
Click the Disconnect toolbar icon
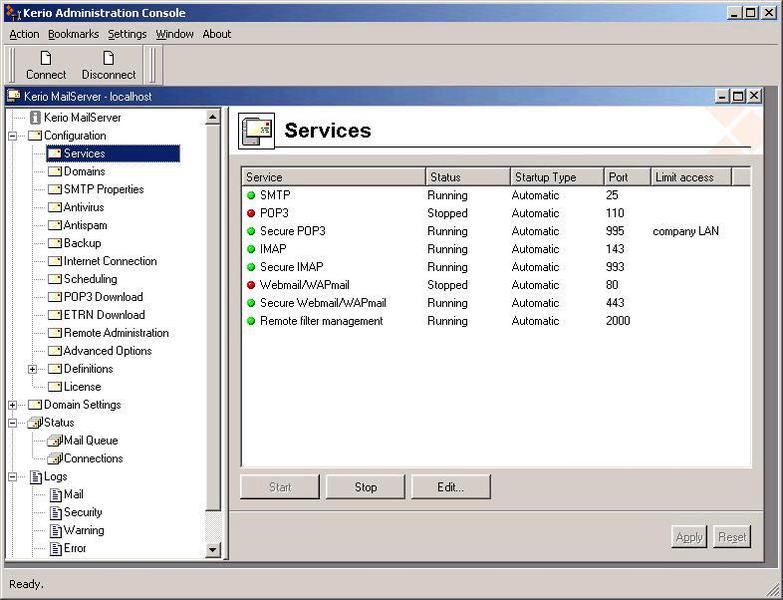click(108, 58)
